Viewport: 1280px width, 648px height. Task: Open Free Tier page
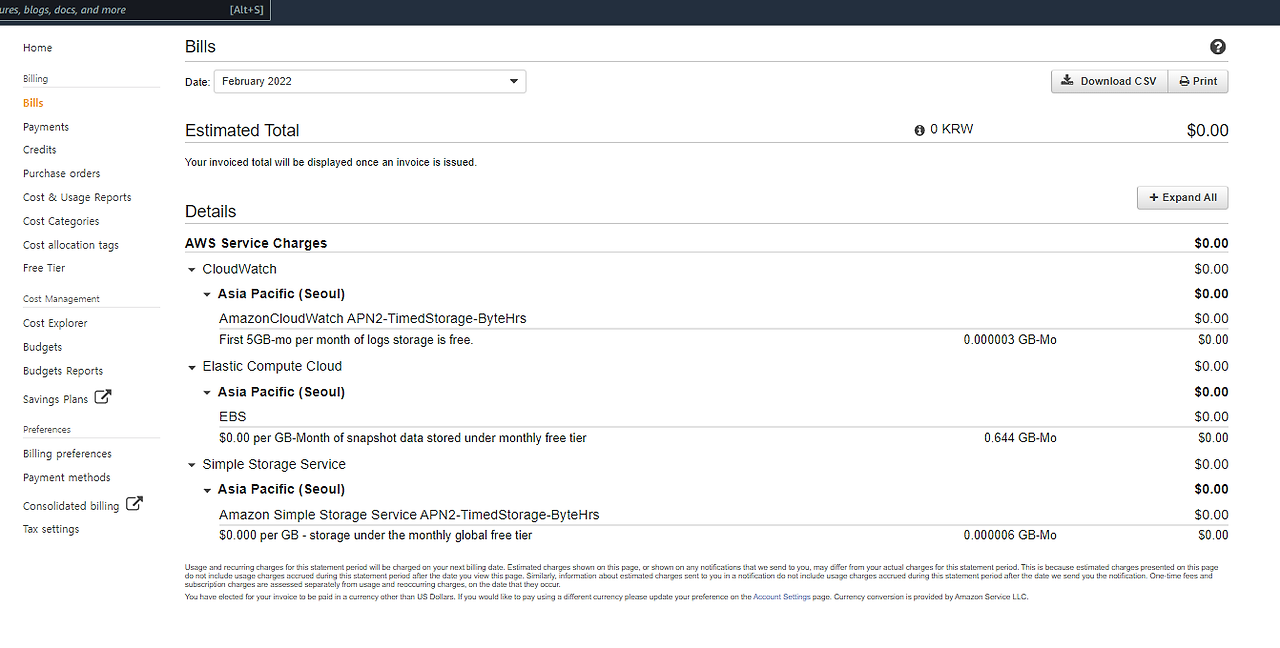pyautogui.click(x=44, y=268)
